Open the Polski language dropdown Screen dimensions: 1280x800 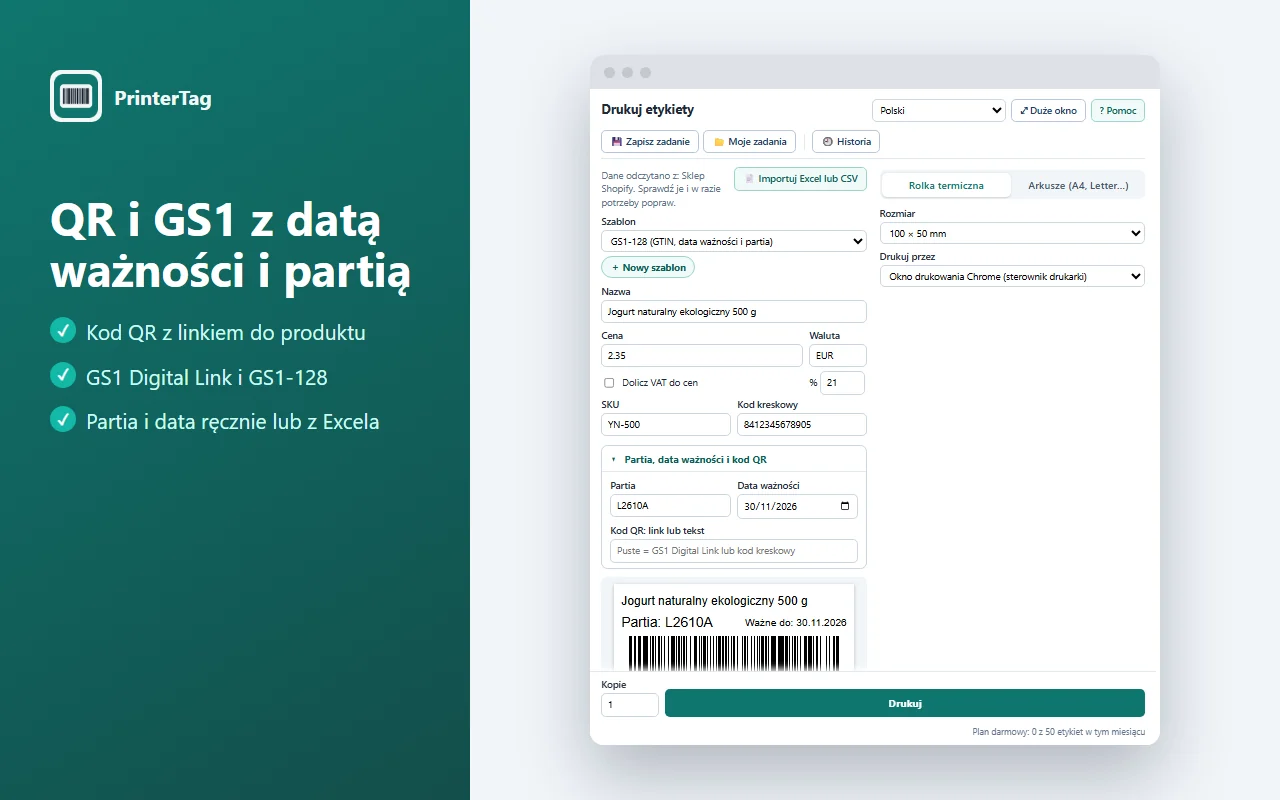[939, 111]
